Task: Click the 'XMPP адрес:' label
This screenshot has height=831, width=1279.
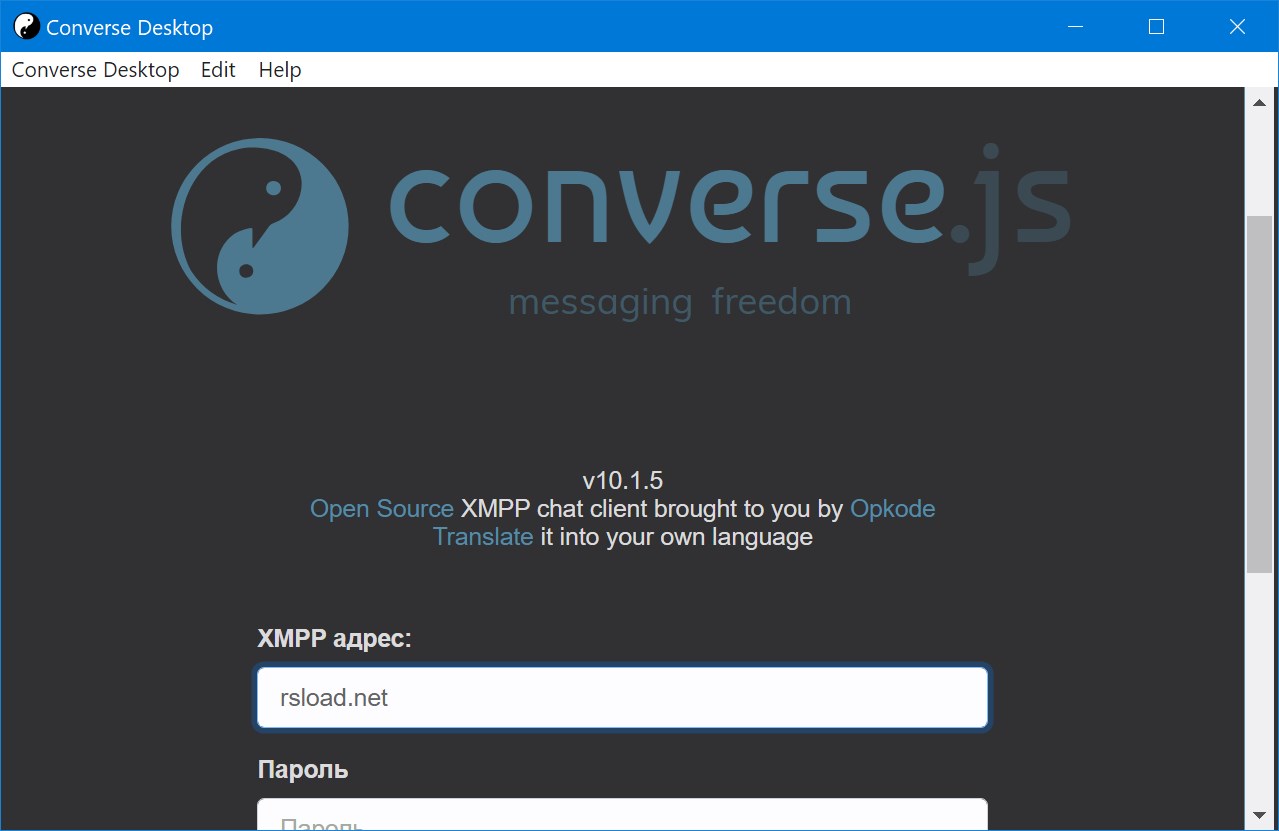Action: [336, 637]
